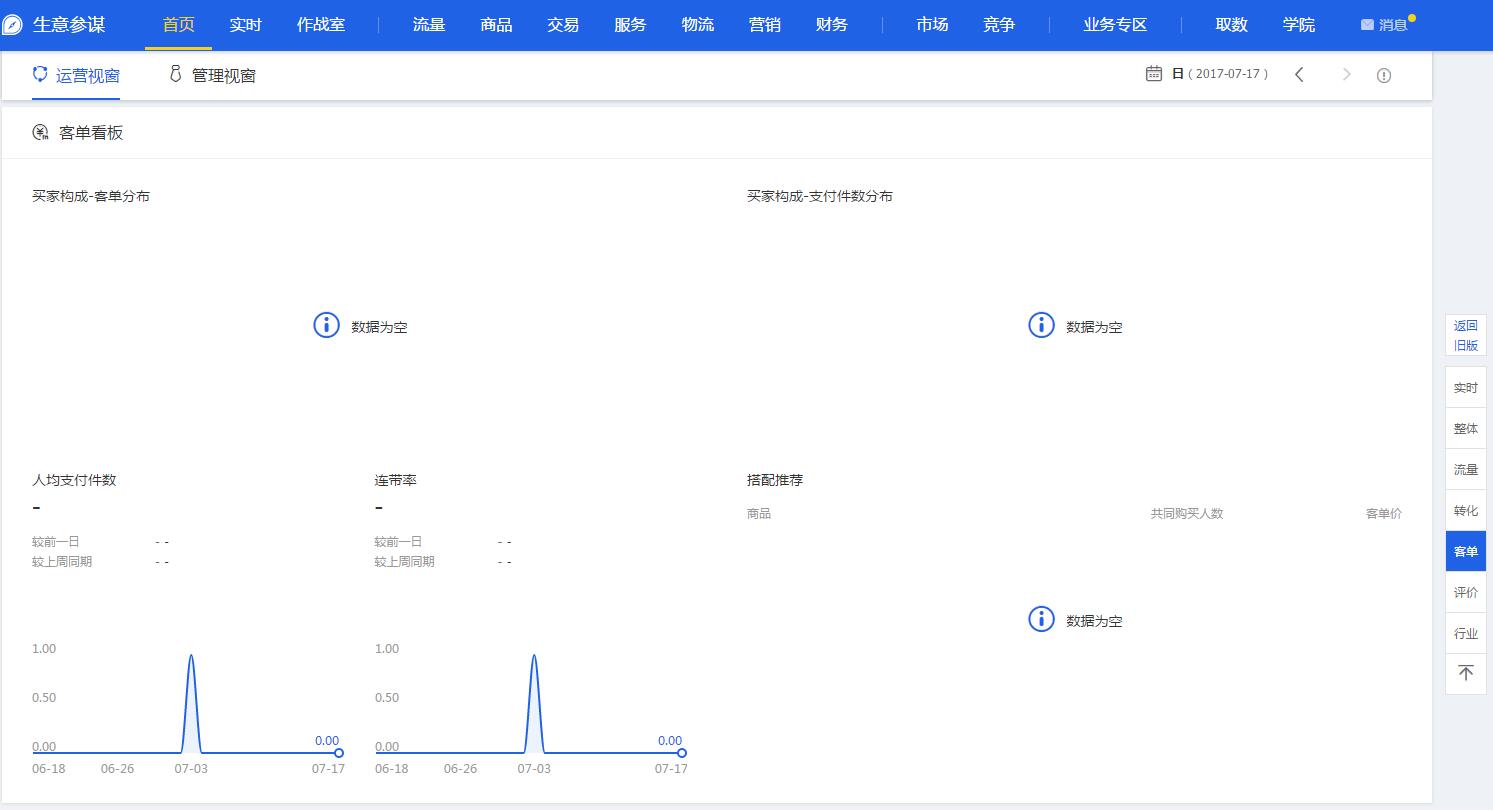Viewport: 1493px width, 810px height.
Task: Click the 07-03 peak on 人均支付件数 chart
Action: [x=190, y=657]
